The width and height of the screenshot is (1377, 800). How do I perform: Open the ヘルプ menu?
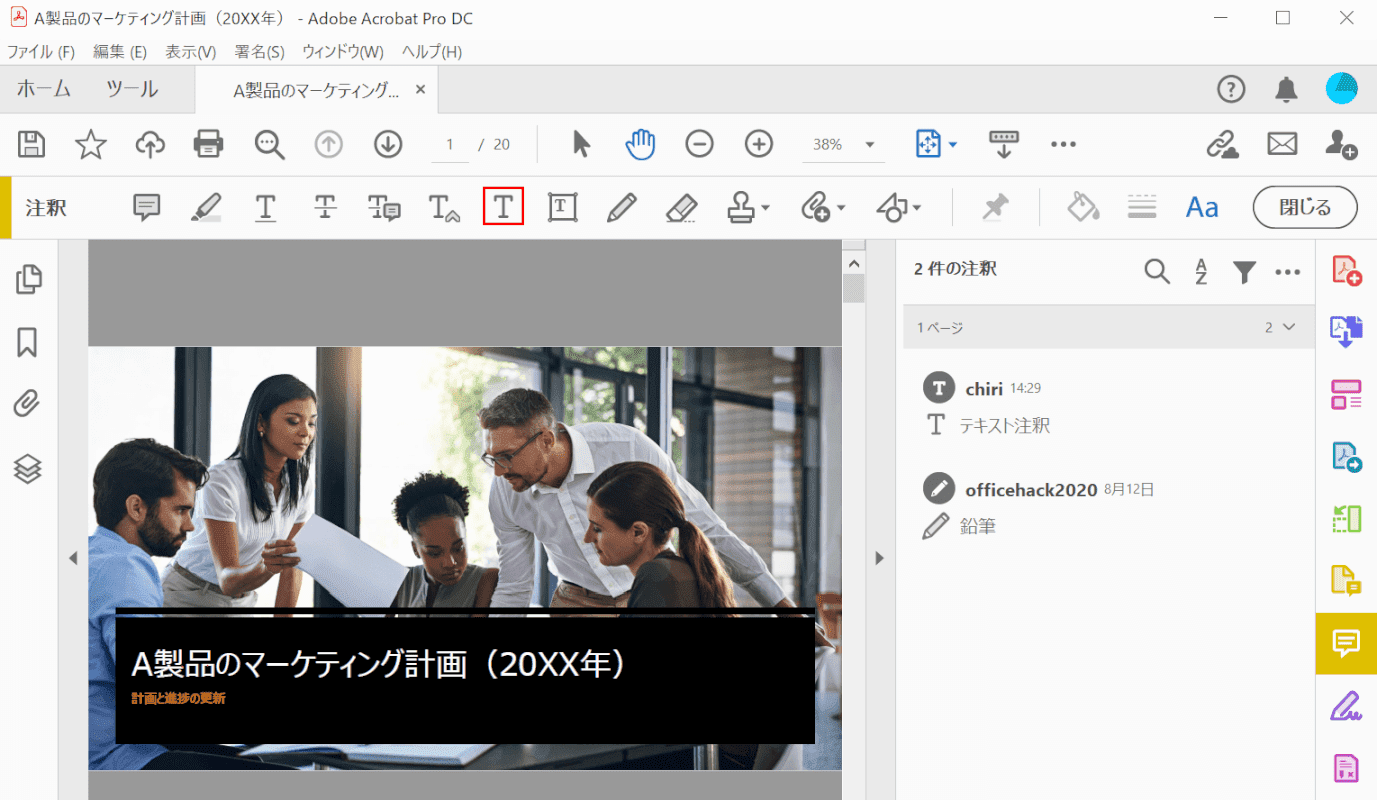pos(432,52)
